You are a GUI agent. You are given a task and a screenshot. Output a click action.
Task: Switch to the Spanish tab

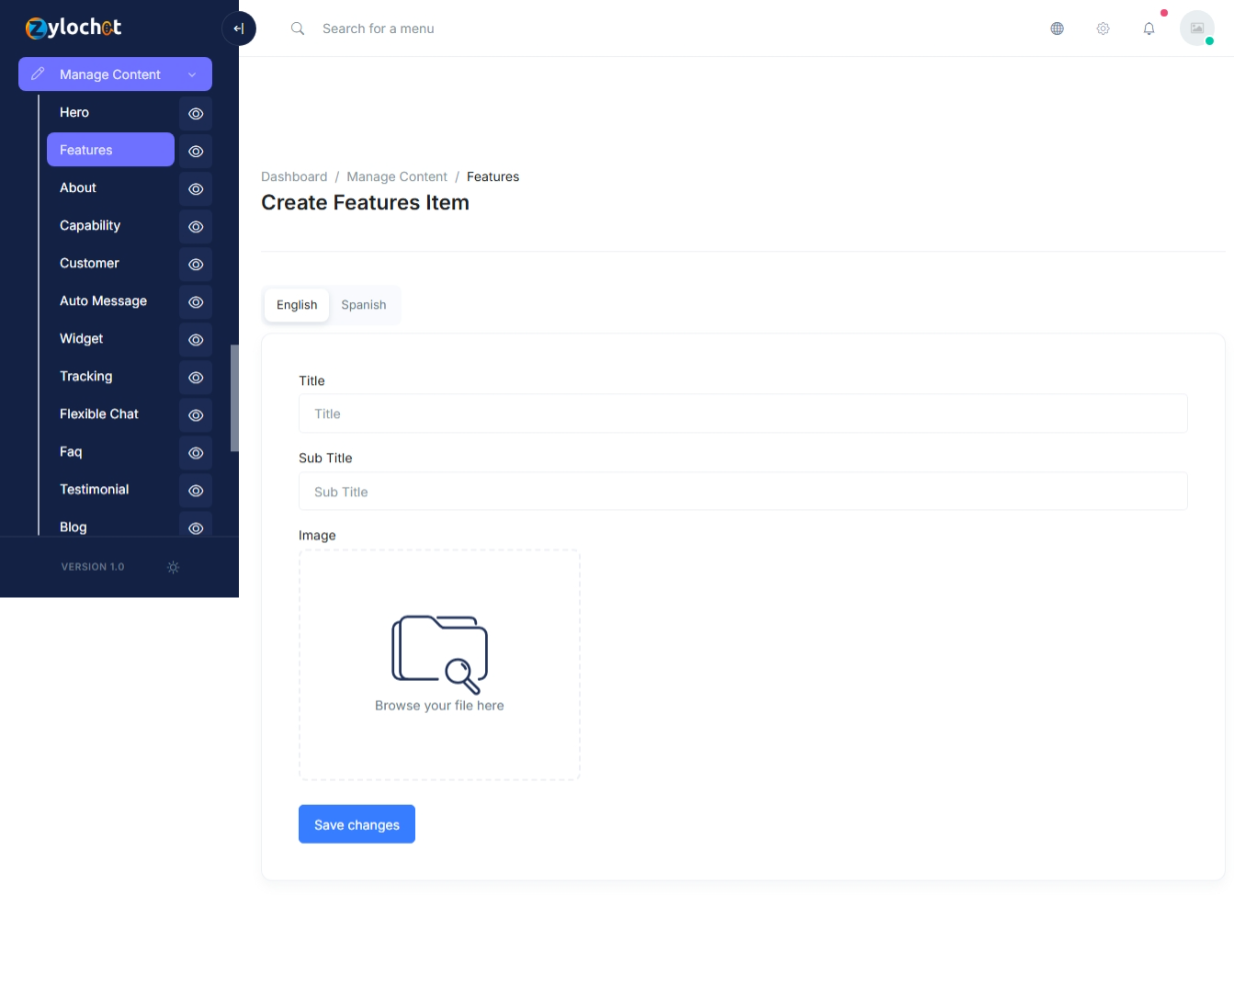pyautogui.click(x=364, y=305)
